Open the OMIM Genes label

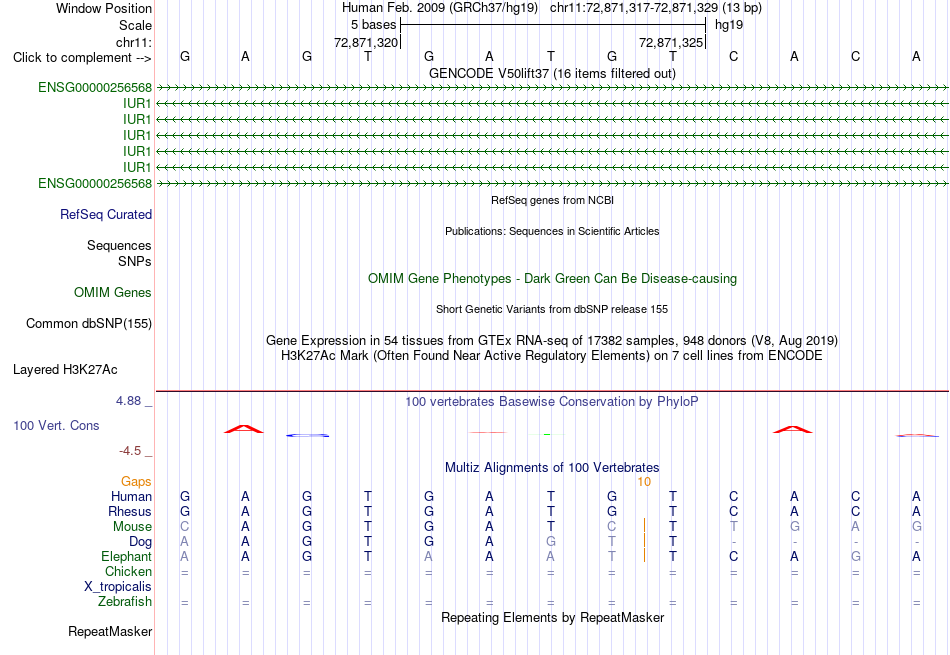[113, 293]
